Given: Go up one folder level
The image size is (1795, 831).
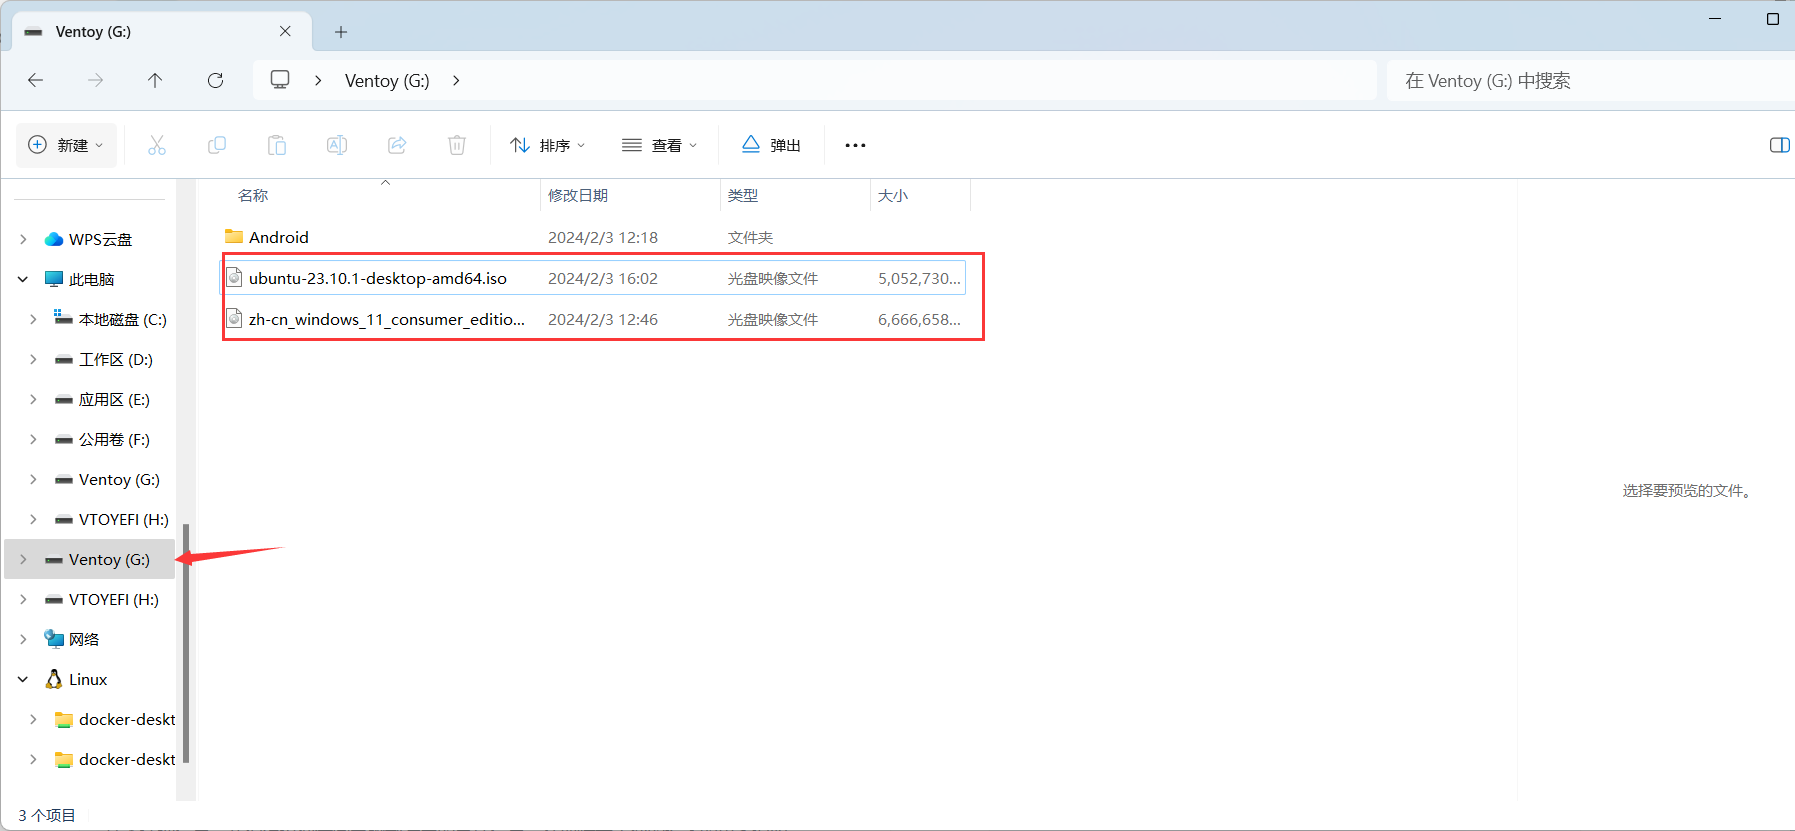Looking at the screenshot, I should tap(155, 80).
